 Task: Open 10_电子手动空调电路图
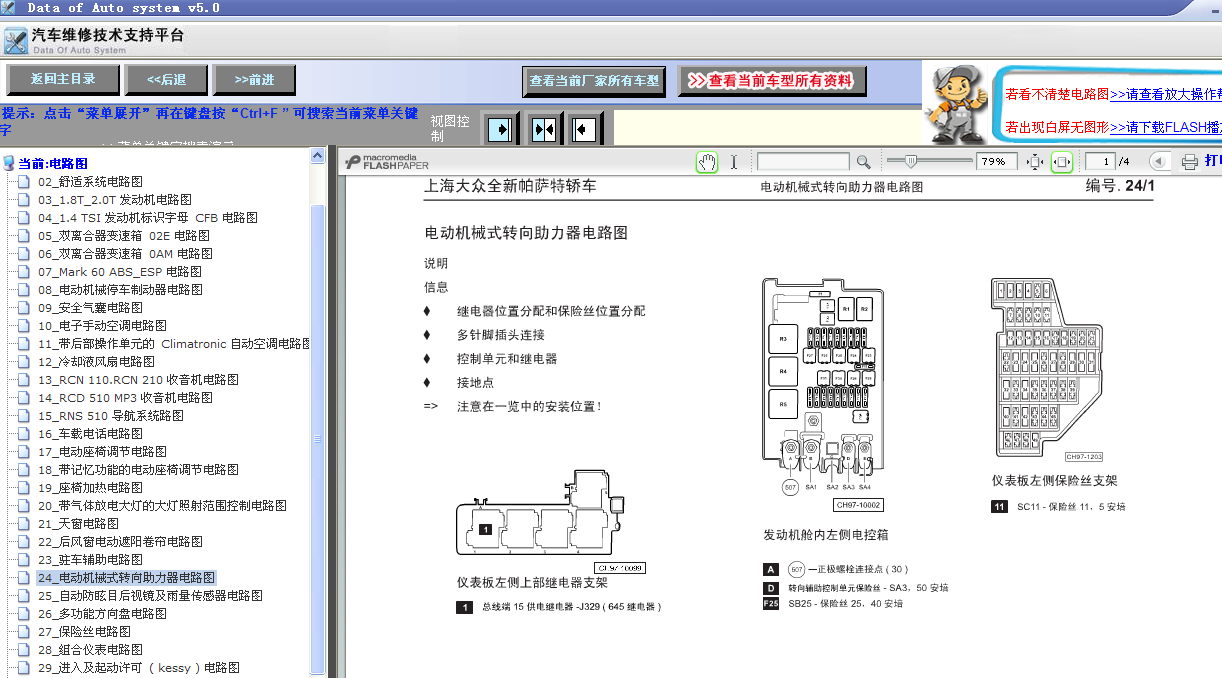tap(102, 325)
